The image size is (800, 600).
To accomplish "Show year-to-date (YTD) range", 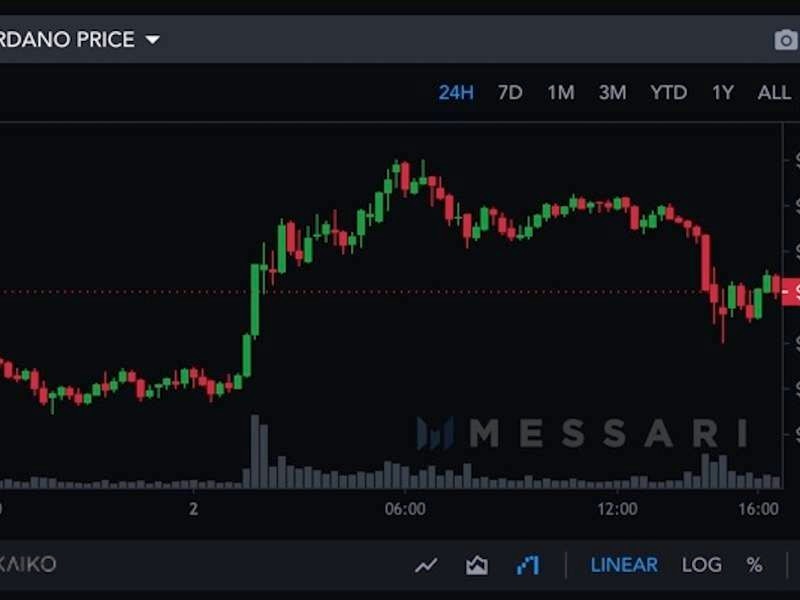I will pyautogui.click(x=668, y=93).
